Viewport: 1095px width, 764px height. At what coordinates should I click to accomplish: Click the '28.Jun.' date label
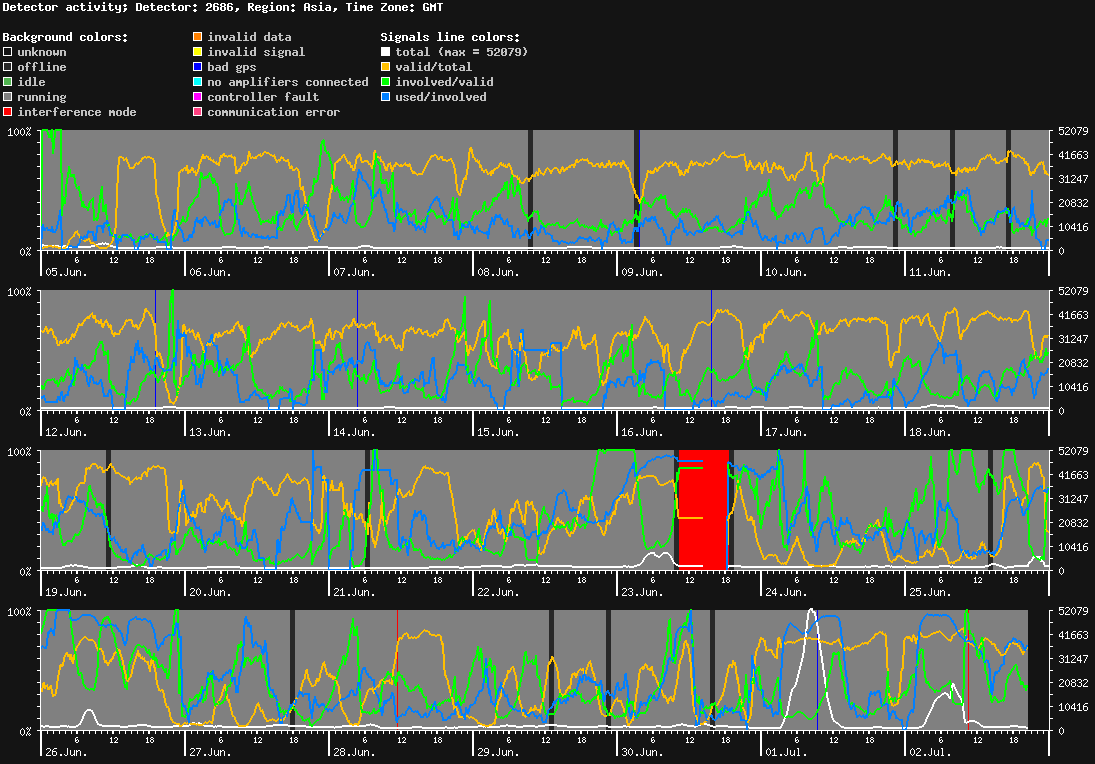(354, 752)
